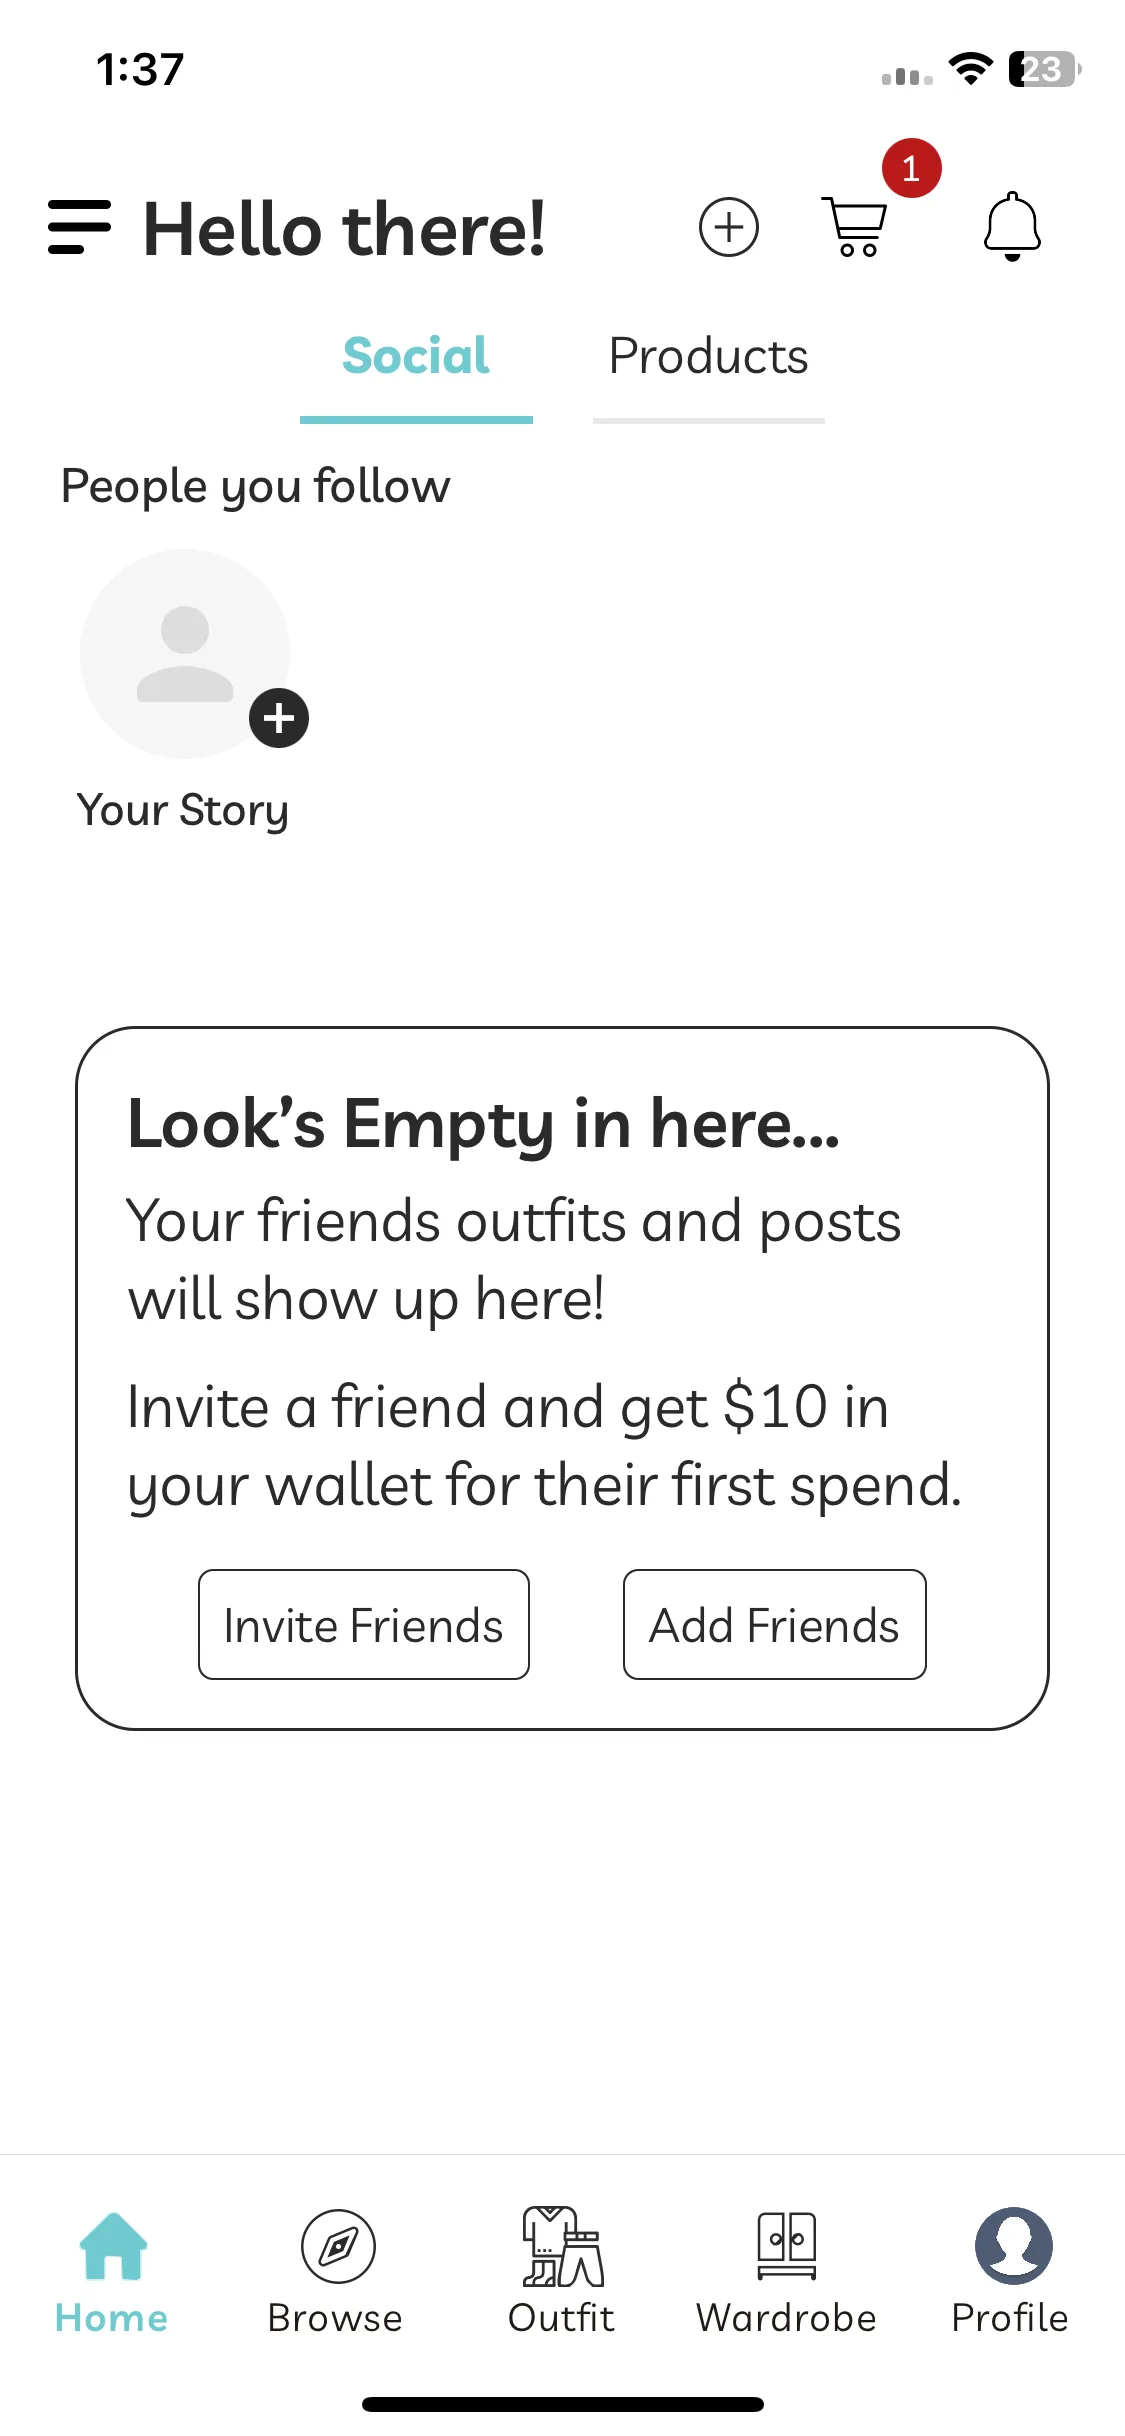This screenshot has width=1125, height=2436.
Task: Tap the Your Story label
Action: [183, 810]
